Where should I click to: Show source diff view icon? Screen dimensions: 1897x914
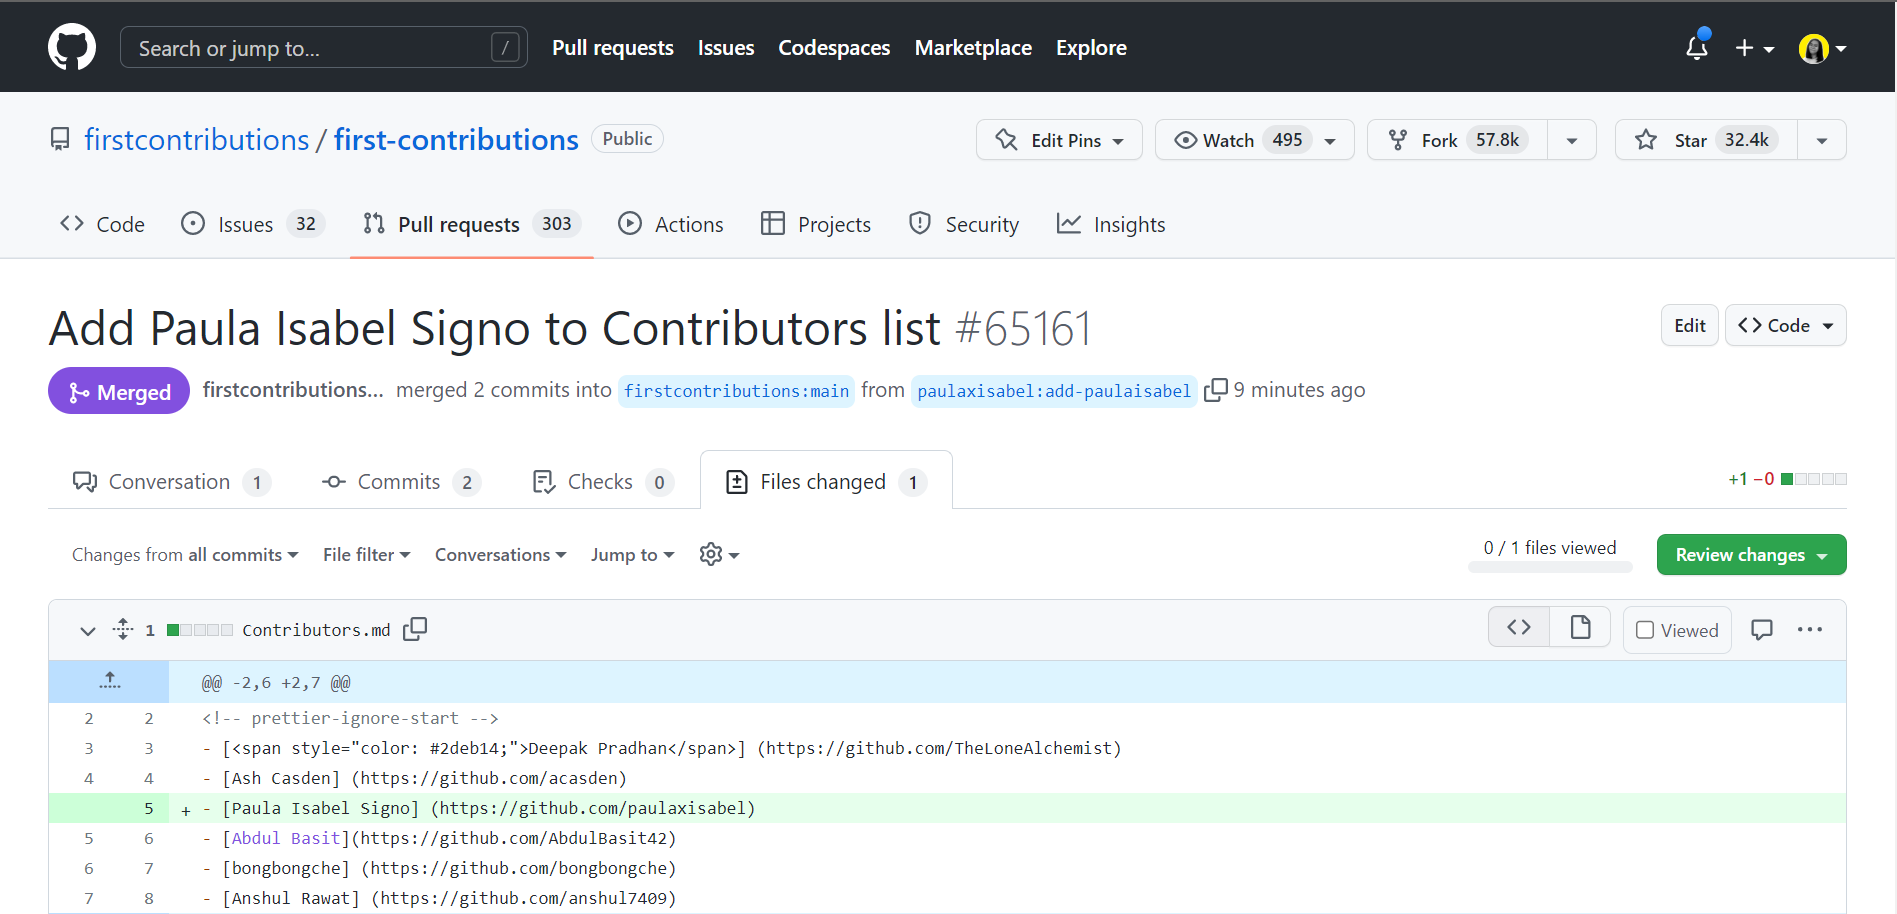tap(1519, 627)
